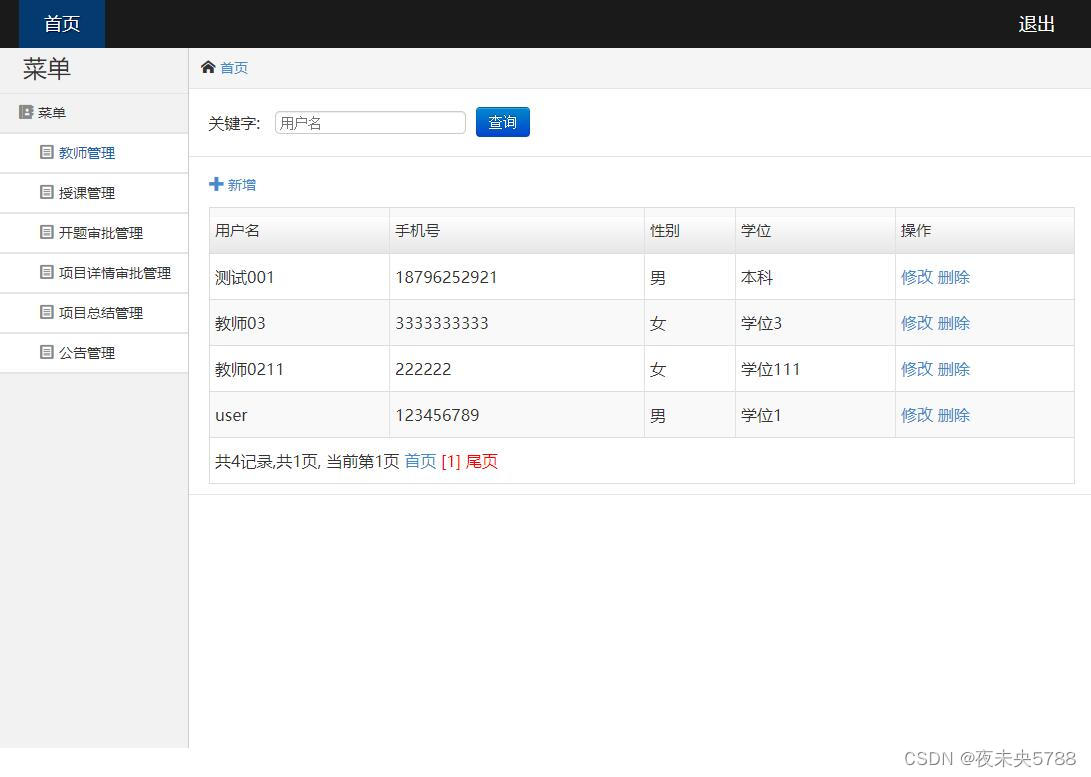Click phone number 18796252921

tap(446, 278)
